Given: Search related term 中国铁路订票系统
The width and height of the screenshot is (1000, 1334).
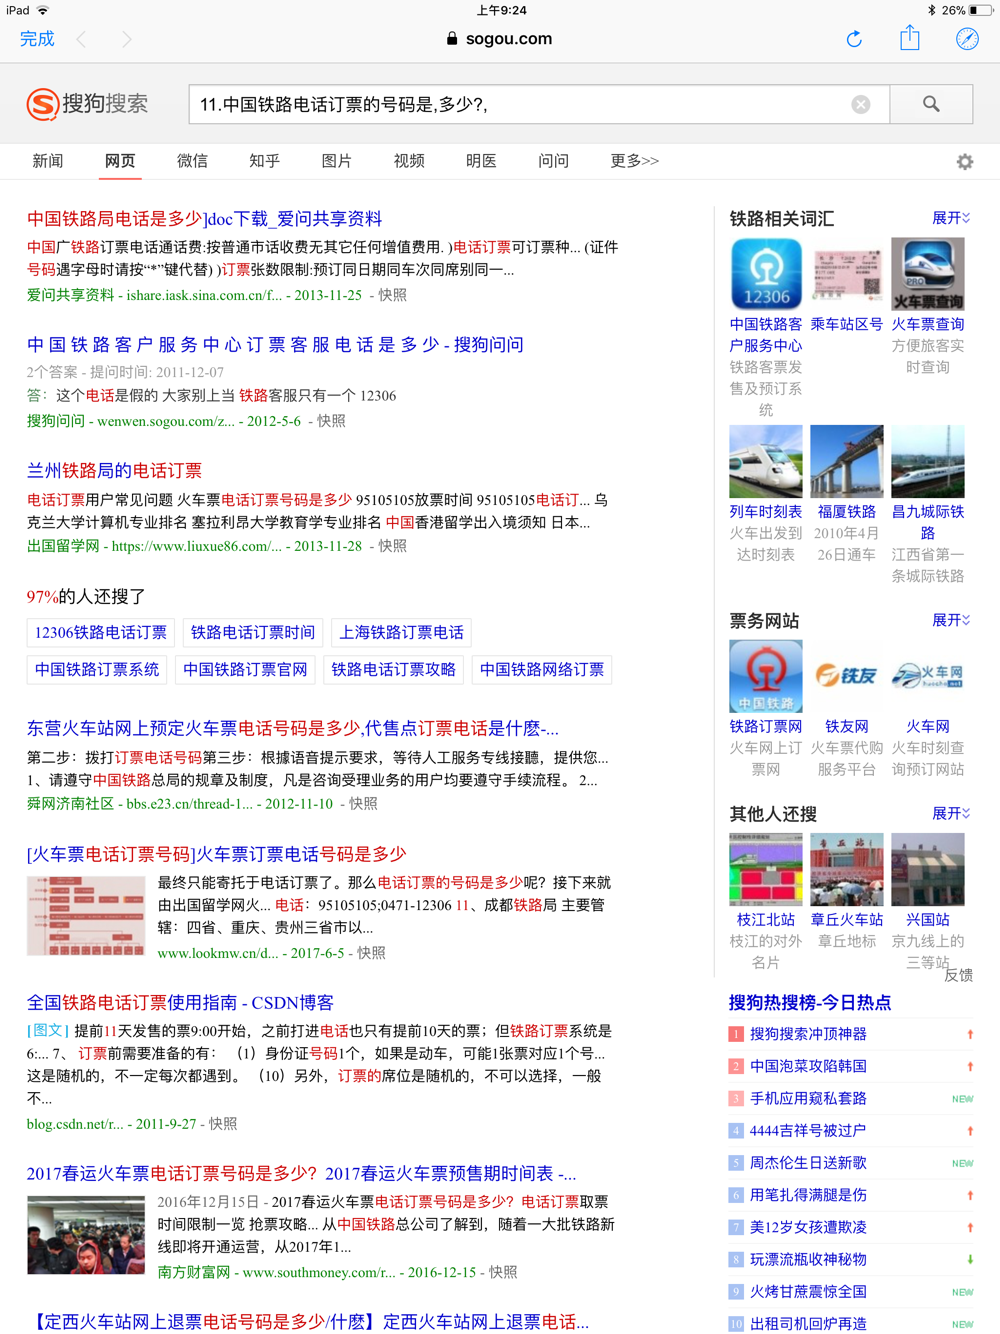Looking at the screenshot, I should pos(97,670).
